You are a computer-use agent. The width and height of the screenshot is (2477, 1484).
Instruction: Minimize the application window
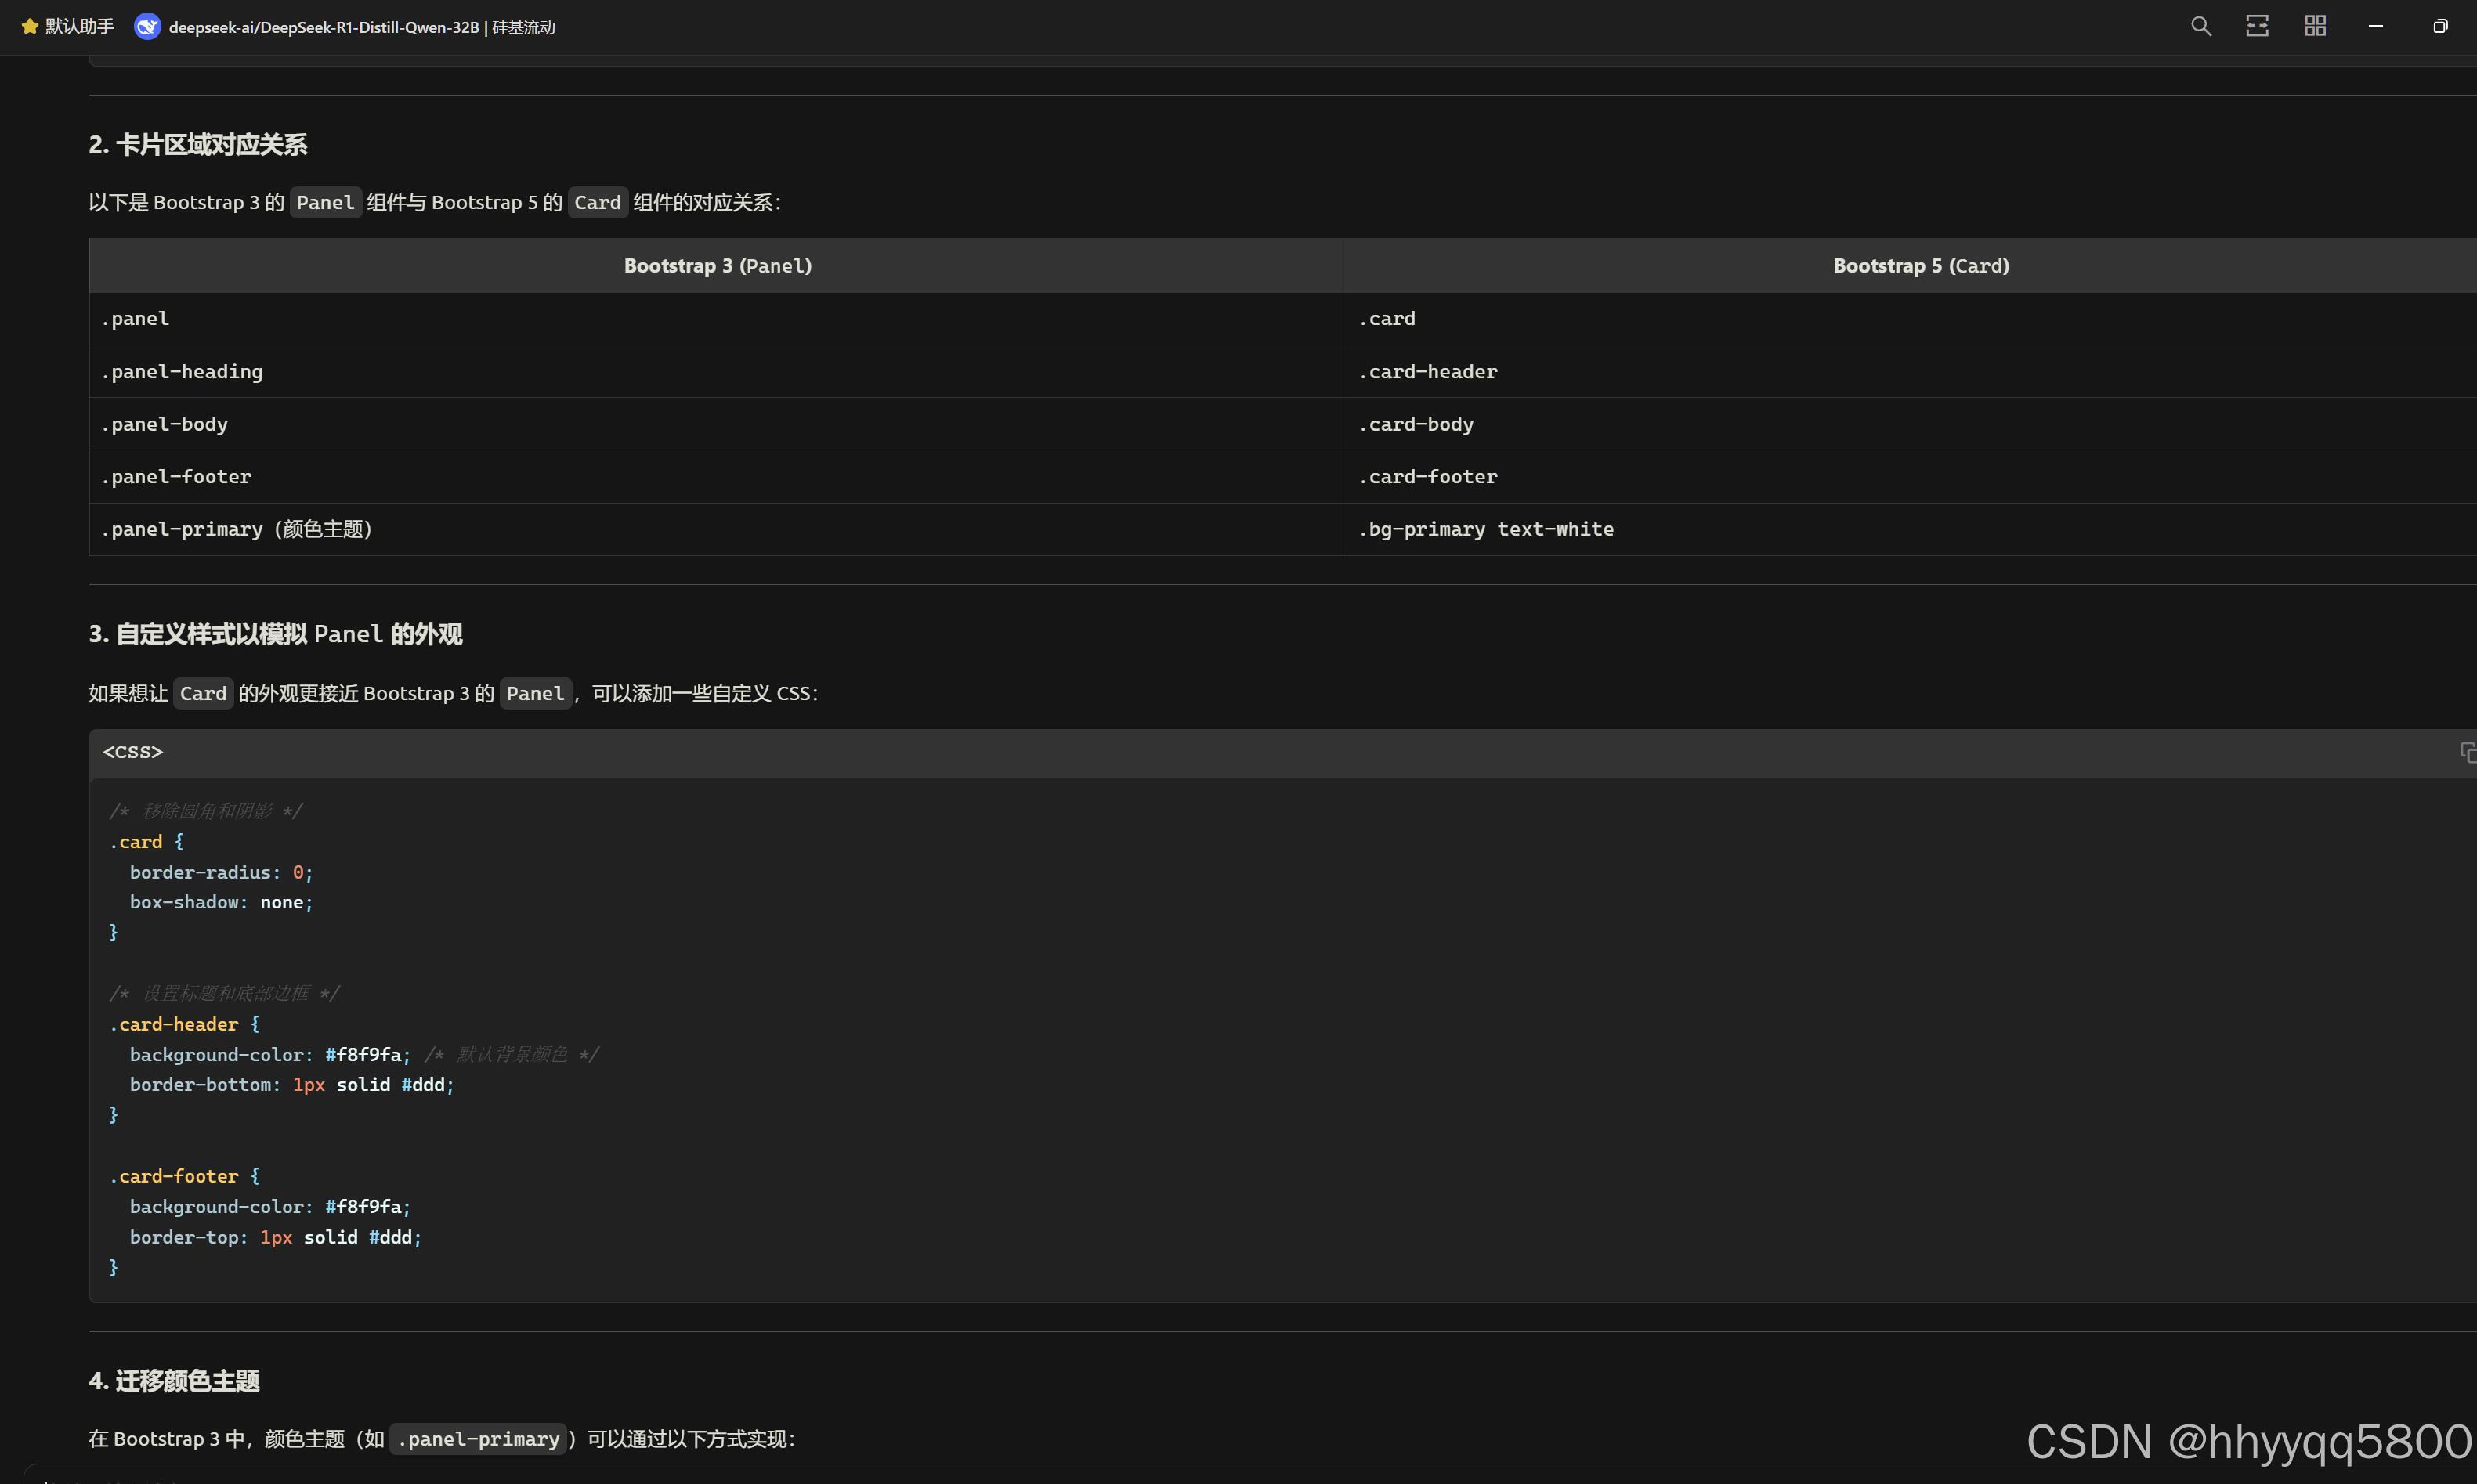coord(2376,26)
